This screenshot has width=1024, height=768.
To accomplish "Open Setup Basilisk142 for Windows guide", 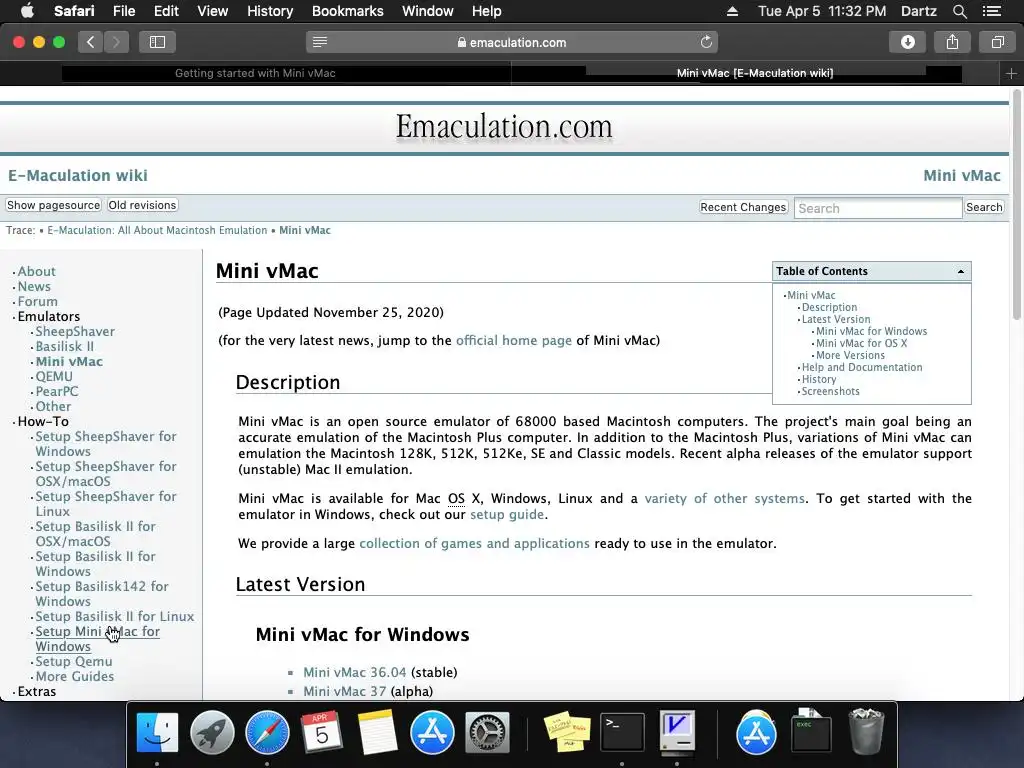I will pyautogui.click(x=102, y=594).
